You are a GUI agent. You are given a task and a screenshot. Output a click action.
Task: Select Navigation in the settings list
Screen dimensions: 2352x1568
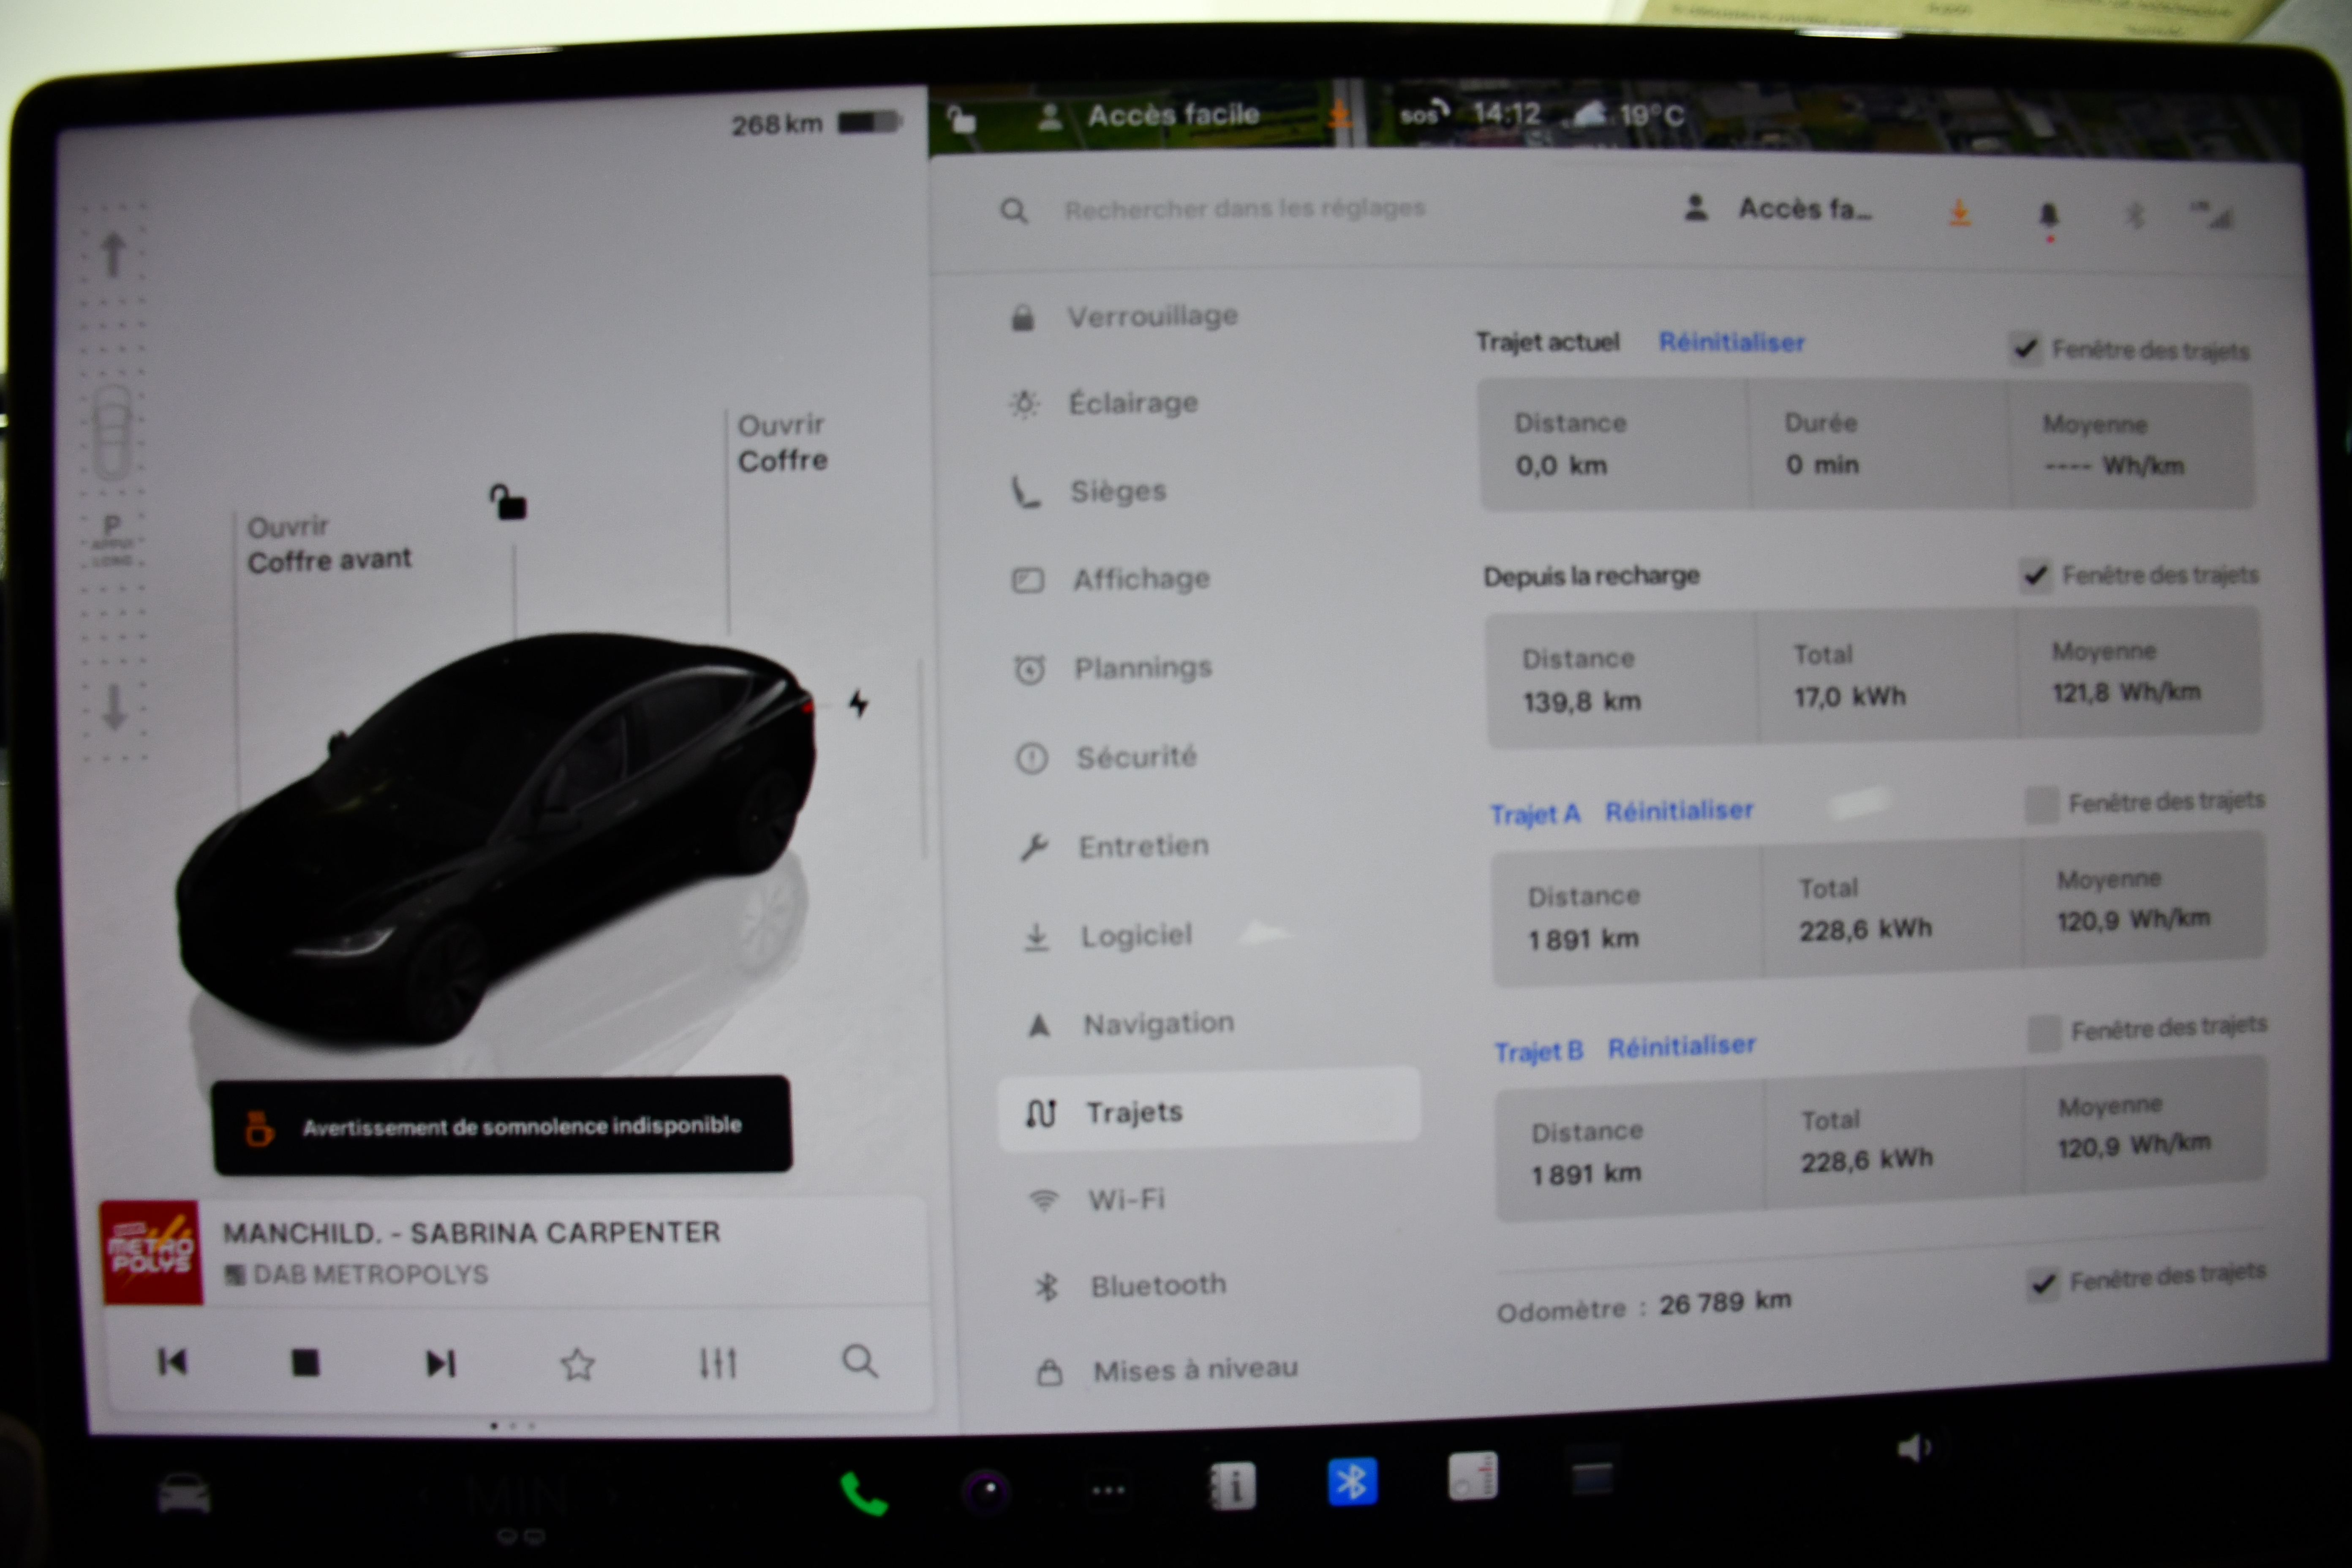coord(1130,1023)
